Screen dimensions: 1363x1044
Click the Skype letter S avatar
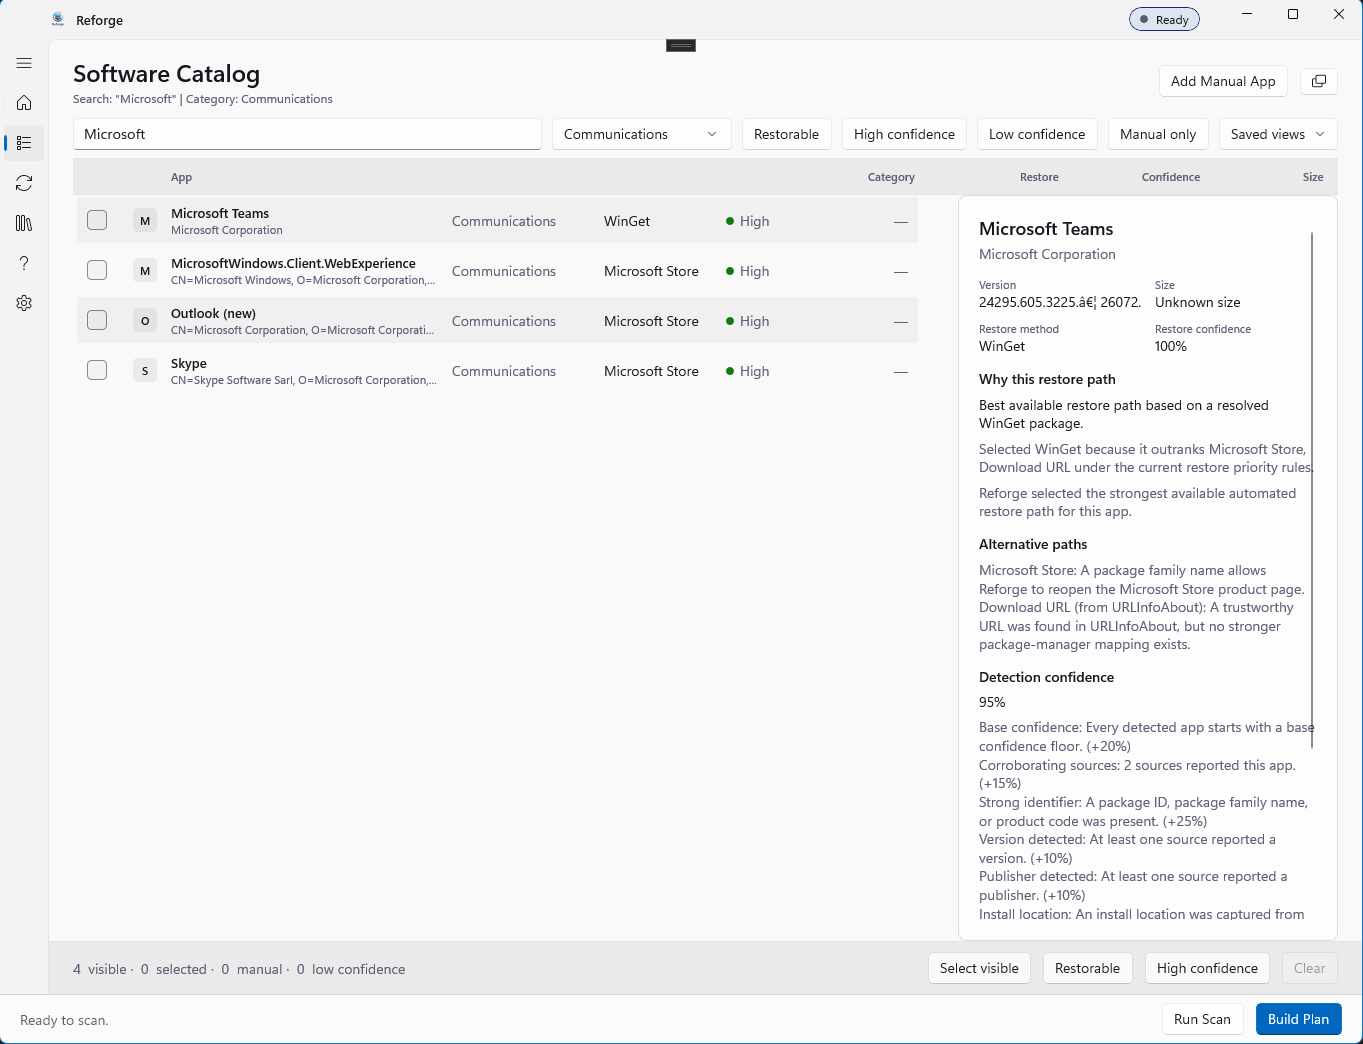tap(145, 371)
